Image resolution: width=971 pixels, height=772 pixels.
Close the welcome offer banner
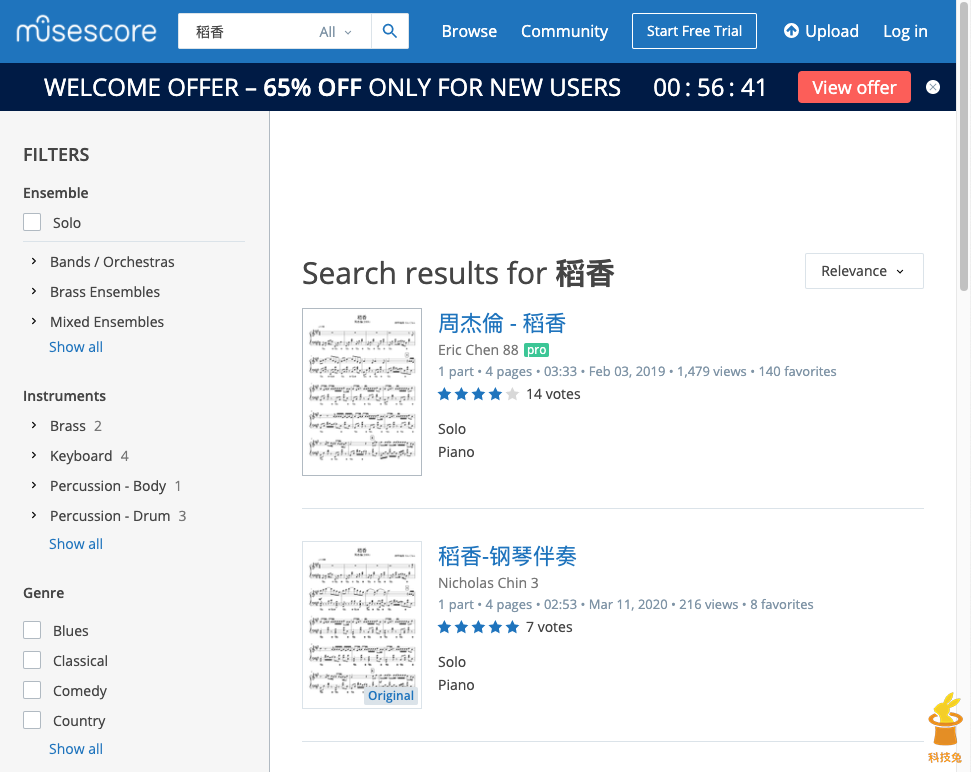coord(933,87)
